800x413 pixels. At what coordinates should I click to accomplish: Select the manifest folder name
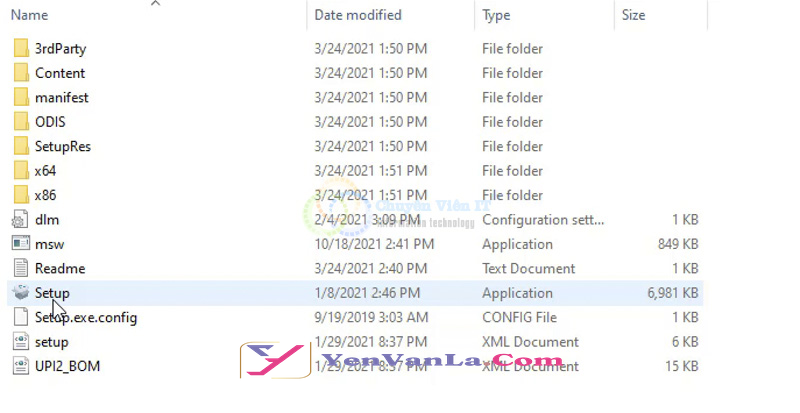click(x=62, y=98)
